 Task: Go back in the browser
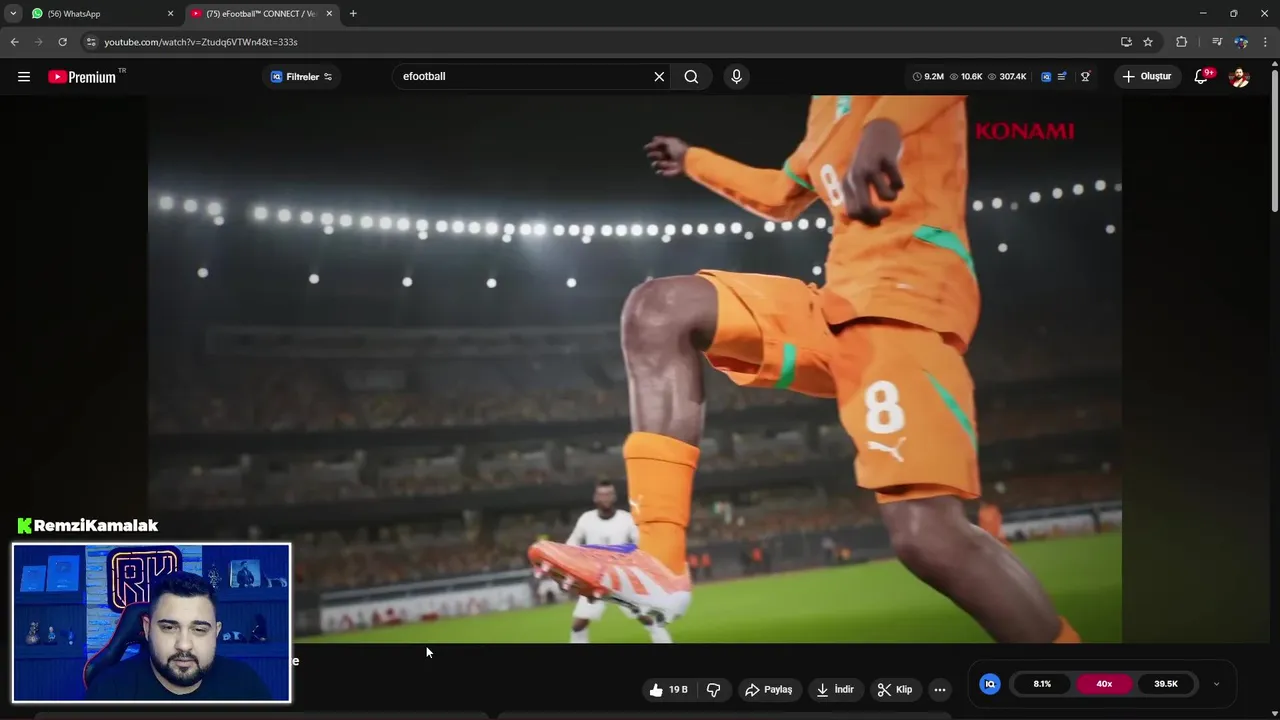(14, 42)
